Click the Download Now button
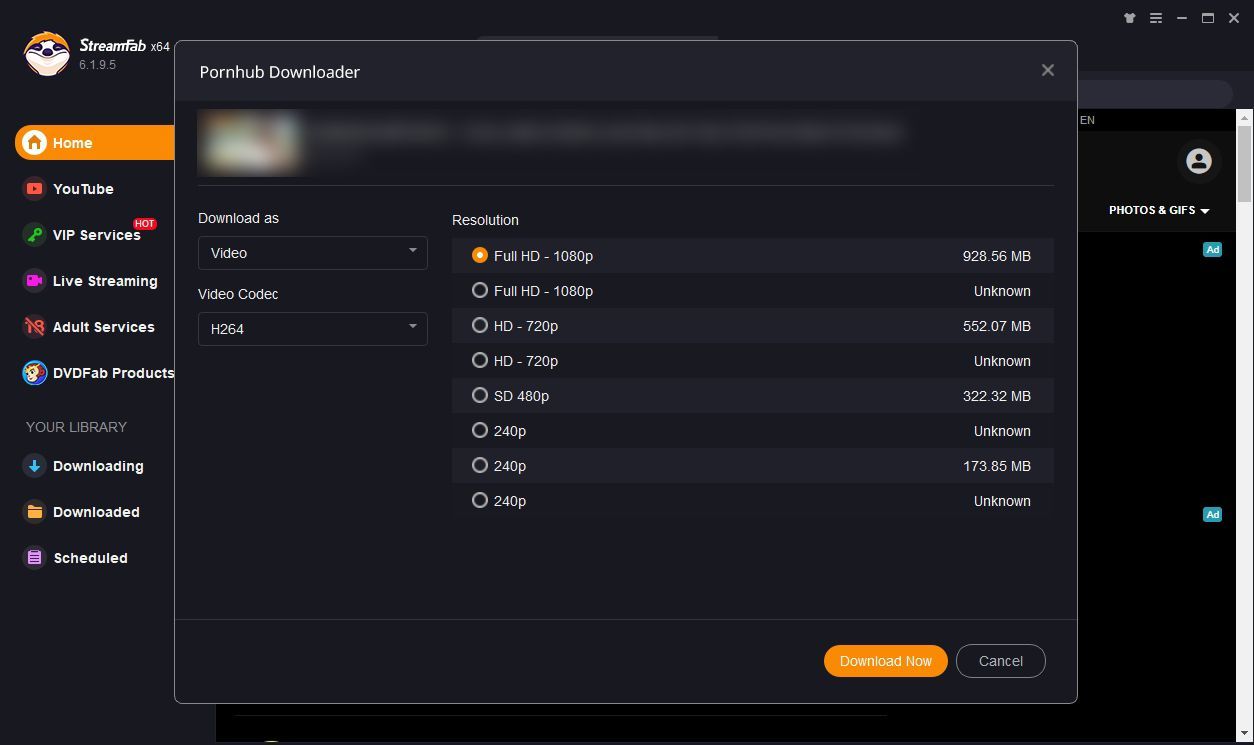 point(885,661)
